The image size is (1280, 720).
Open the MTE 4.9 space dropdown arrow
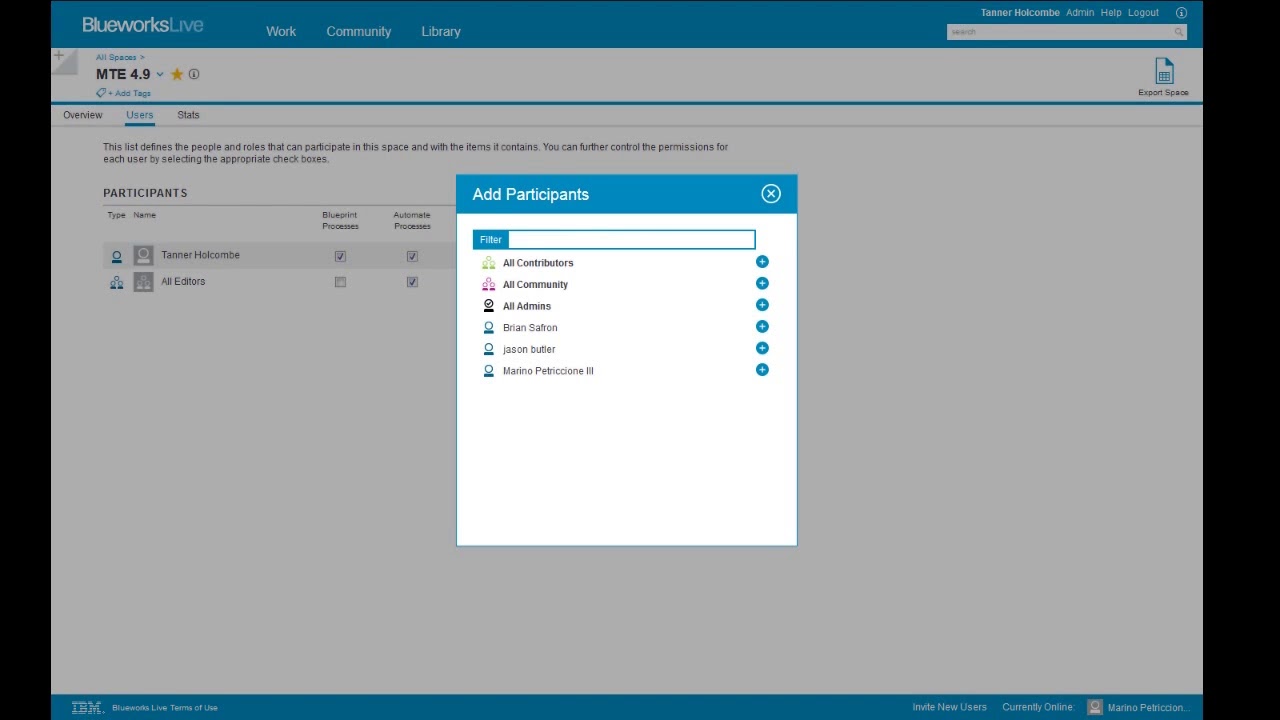point(160,75)
